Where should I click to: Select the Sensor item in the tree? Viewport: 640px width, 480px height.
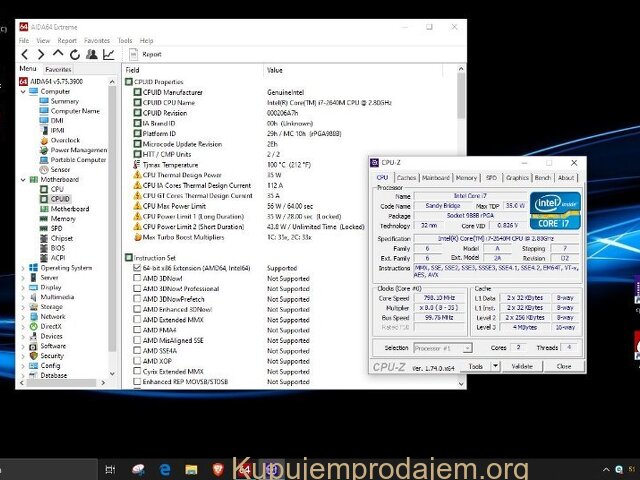(x=60, y=169)
